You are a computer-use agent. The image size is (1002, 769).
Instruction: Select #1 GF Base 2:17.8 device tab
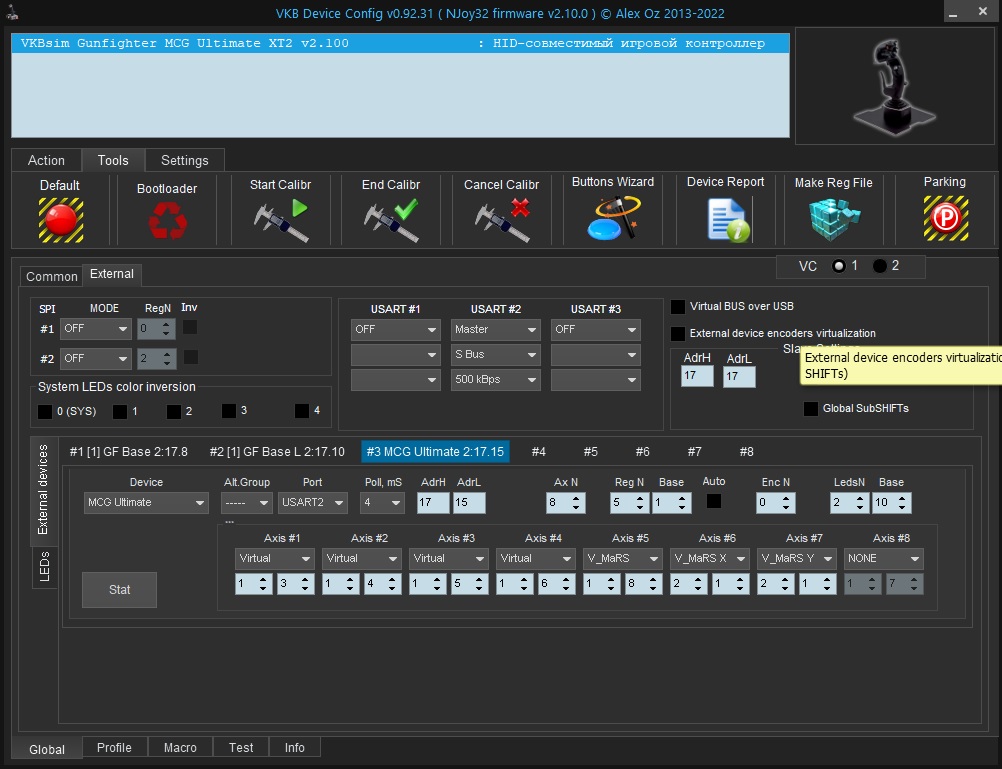[128, 452]
